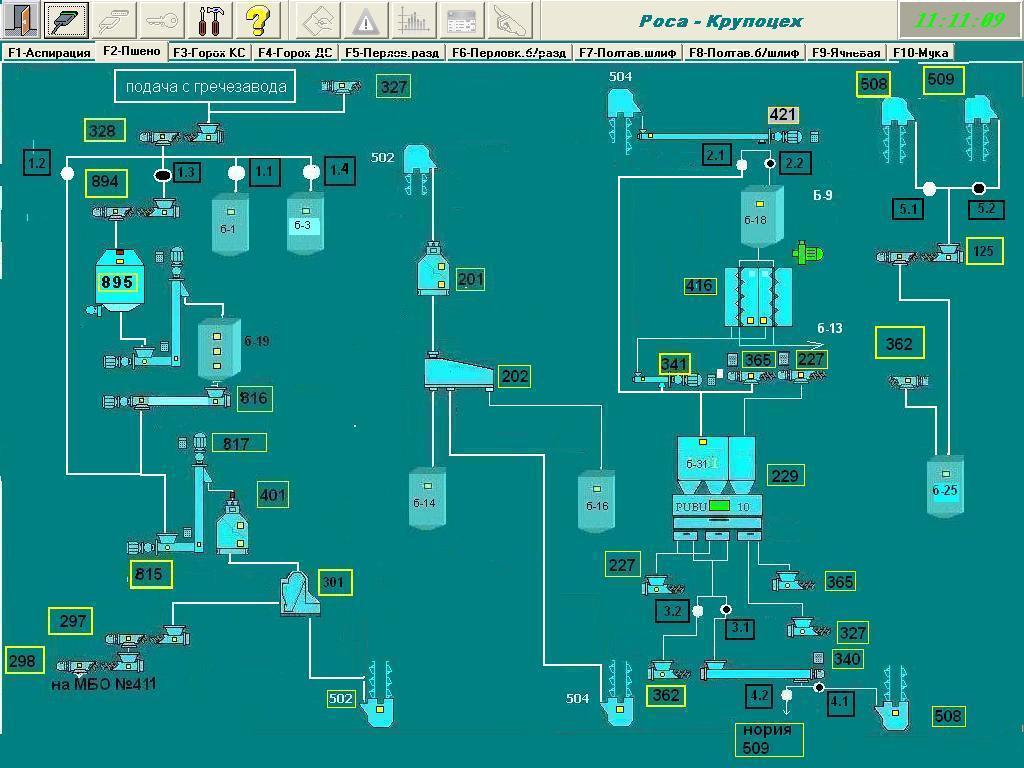Toggle the white valve 1.1 indicator
Screen dimensions: 1024x768
click(236, 173)
